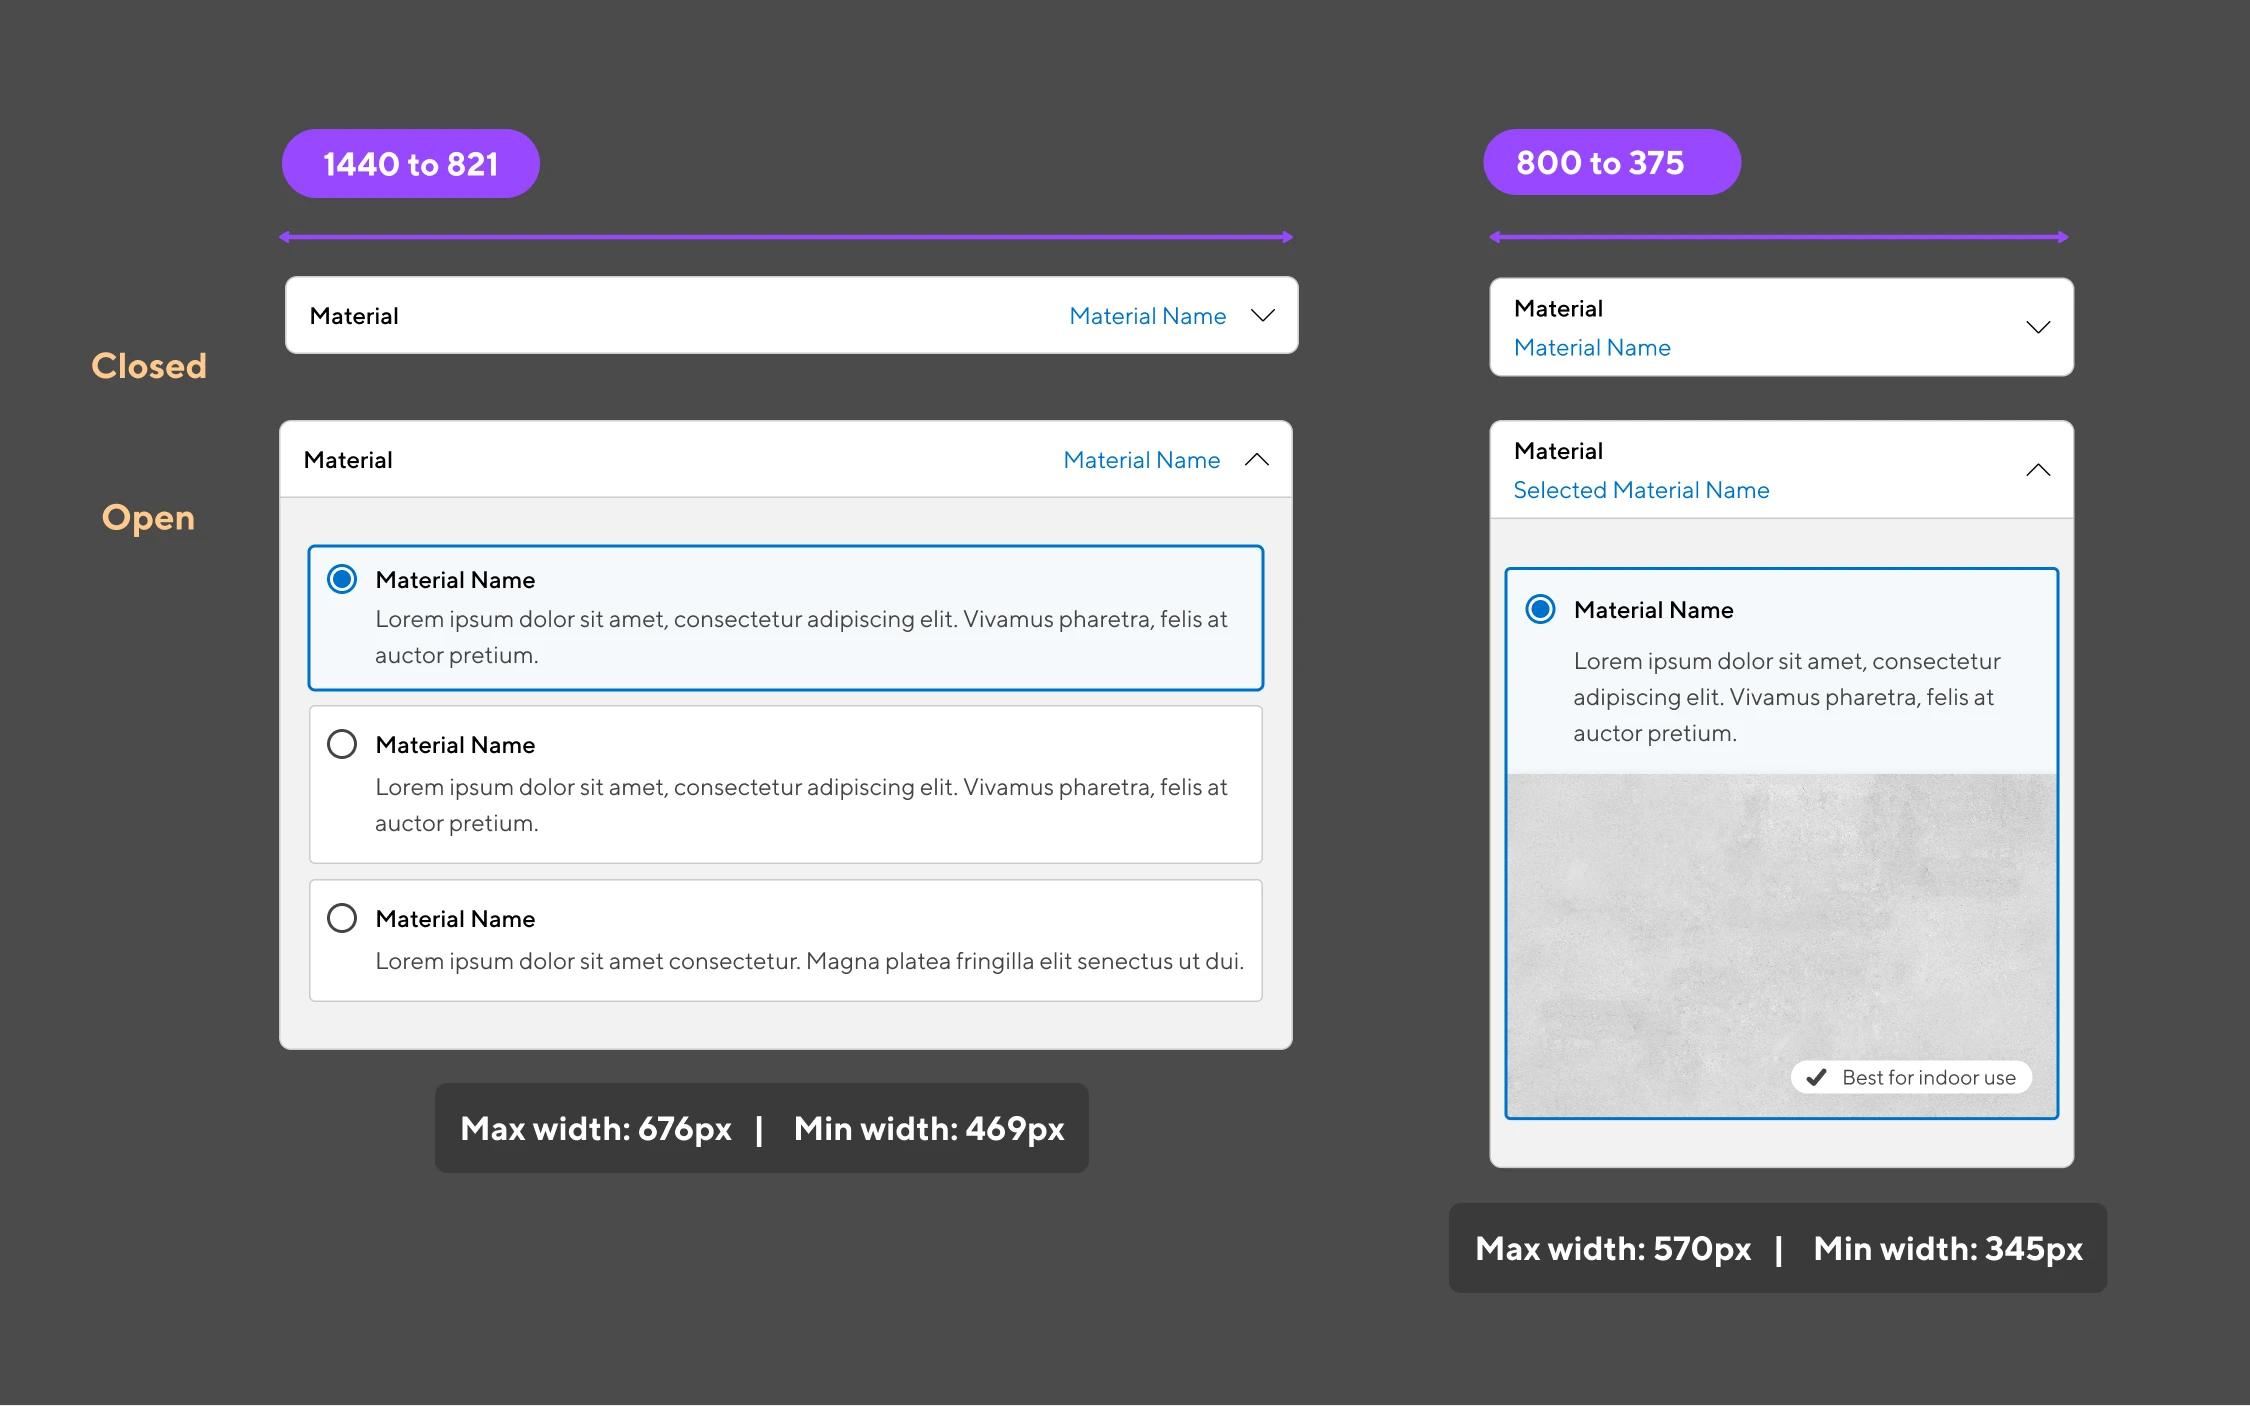Viewport: 2250px width, 1406px height.
Task: Select the middle option's radio button in wide list
Action: pos(342,744)
